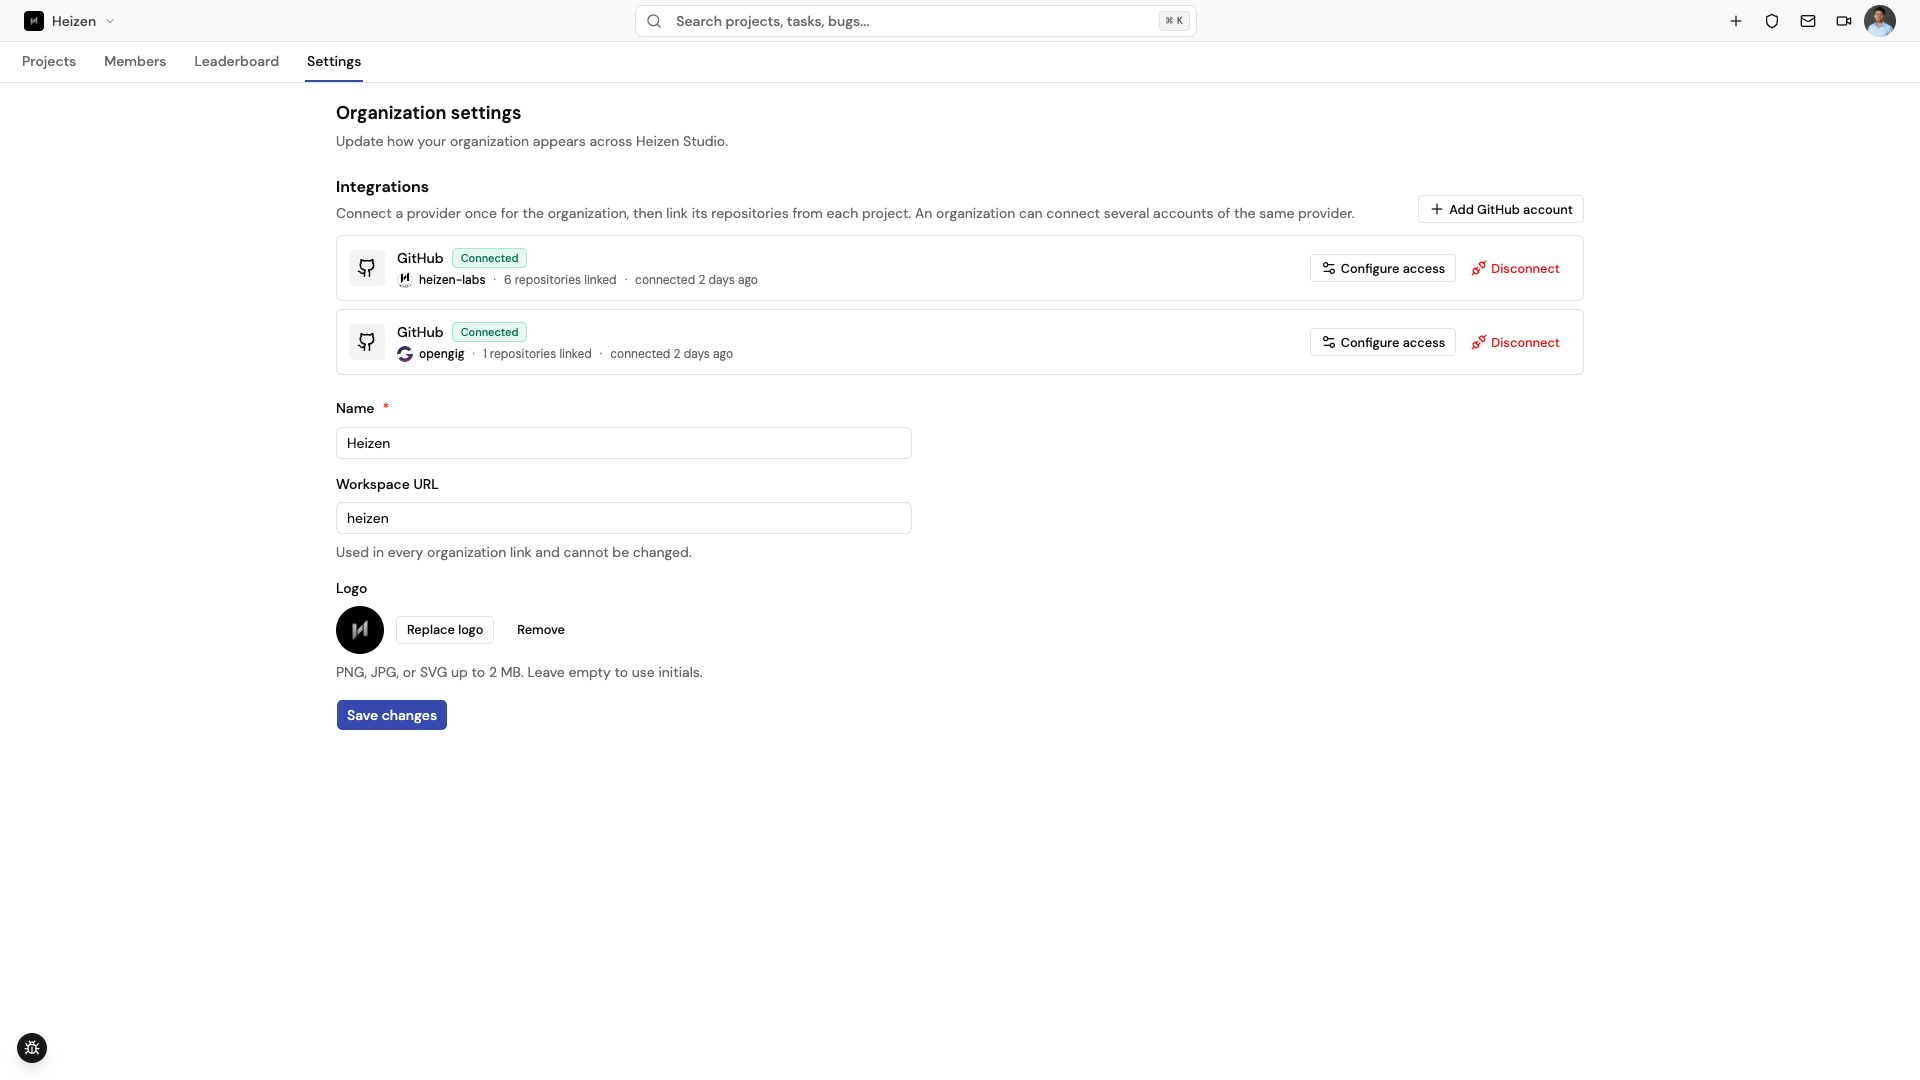This screenshot has height=1080, width=1920.
Task: Click the Connected badge for opengig
Action: [x=489, y=332]
